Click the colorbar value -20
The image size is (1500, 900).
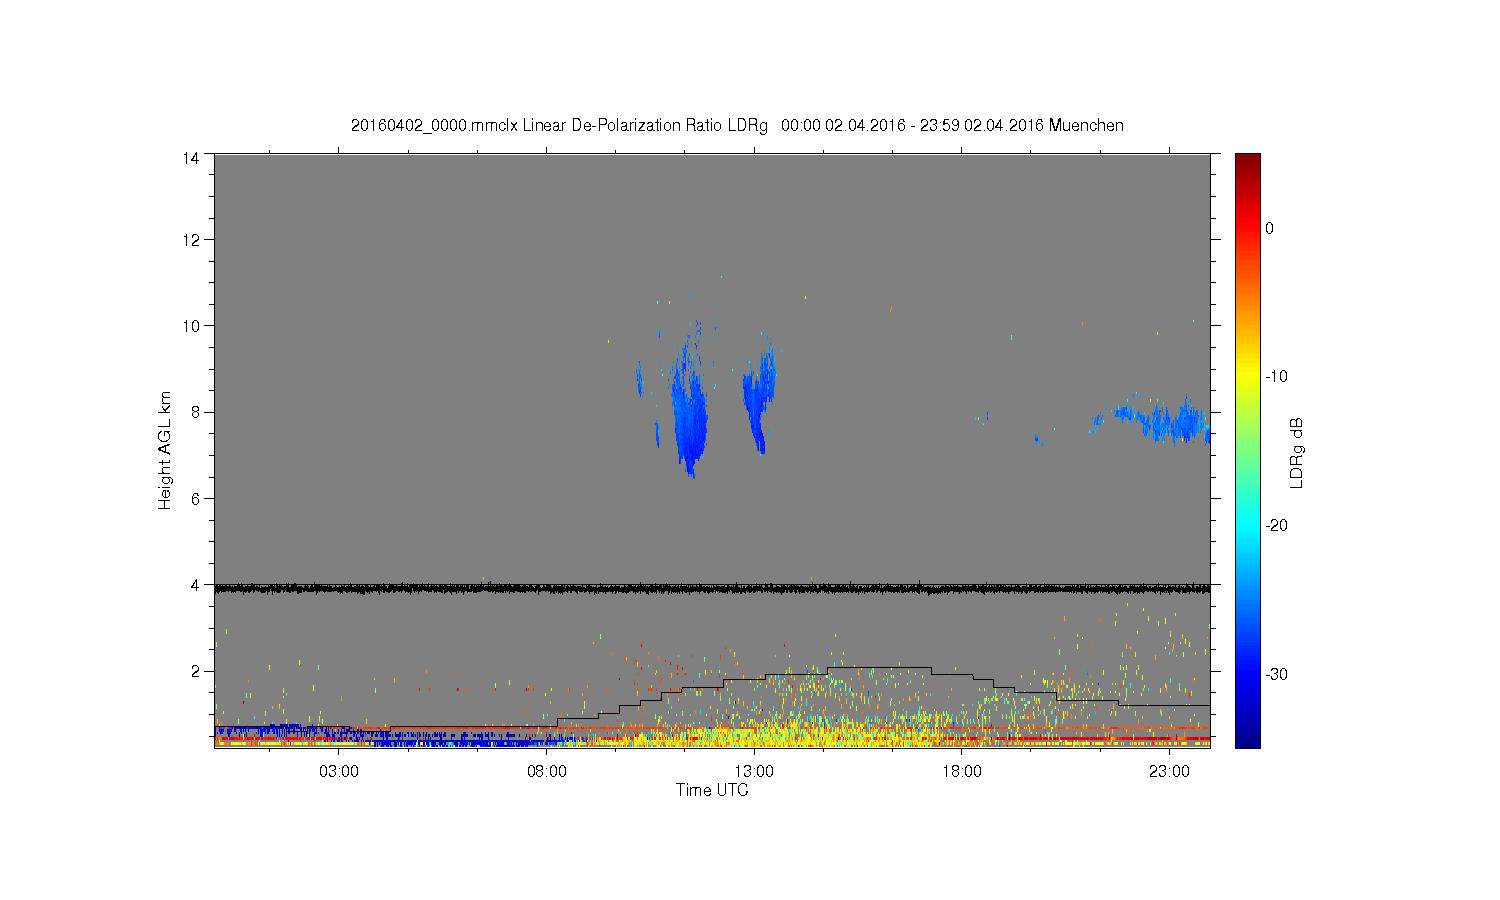pyautogui.click(x=1276, y=526)
